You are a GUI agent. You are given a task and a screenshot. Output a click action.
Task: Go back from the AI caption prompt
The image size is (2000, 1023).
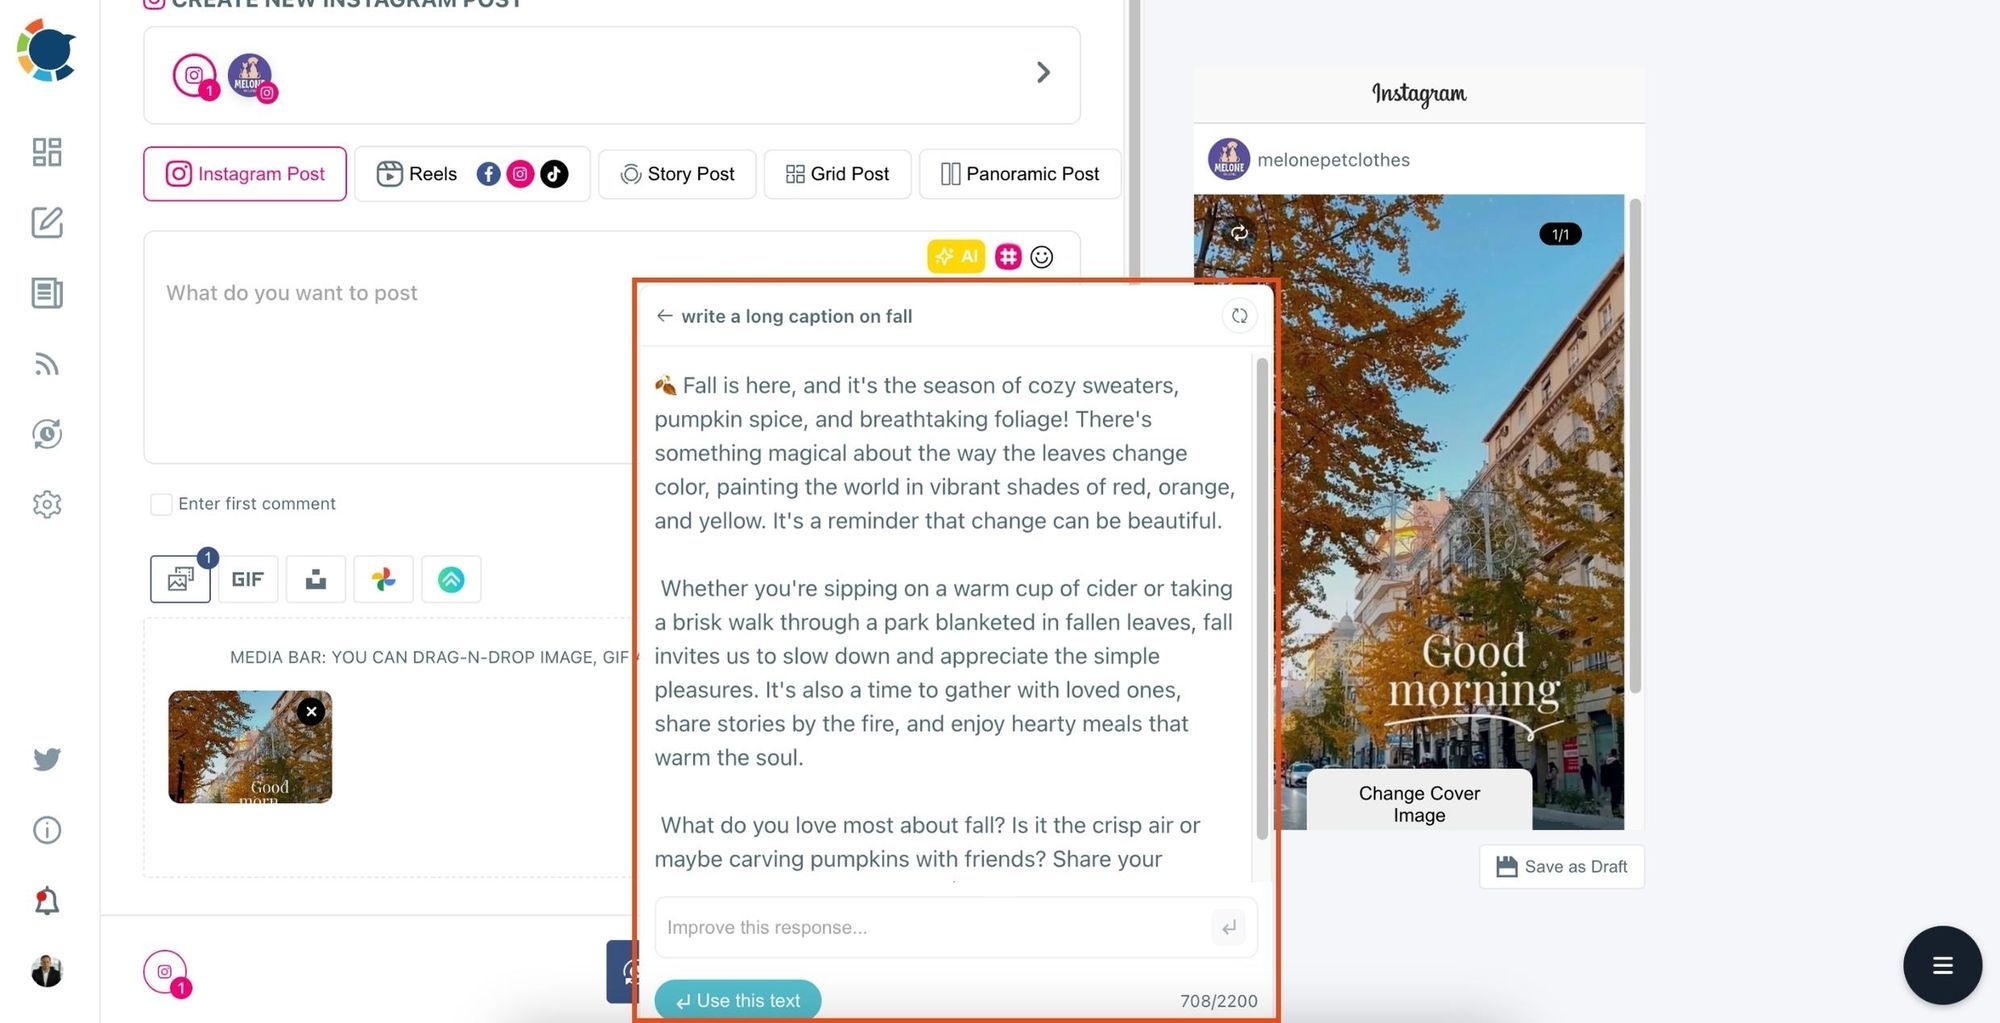664,316
